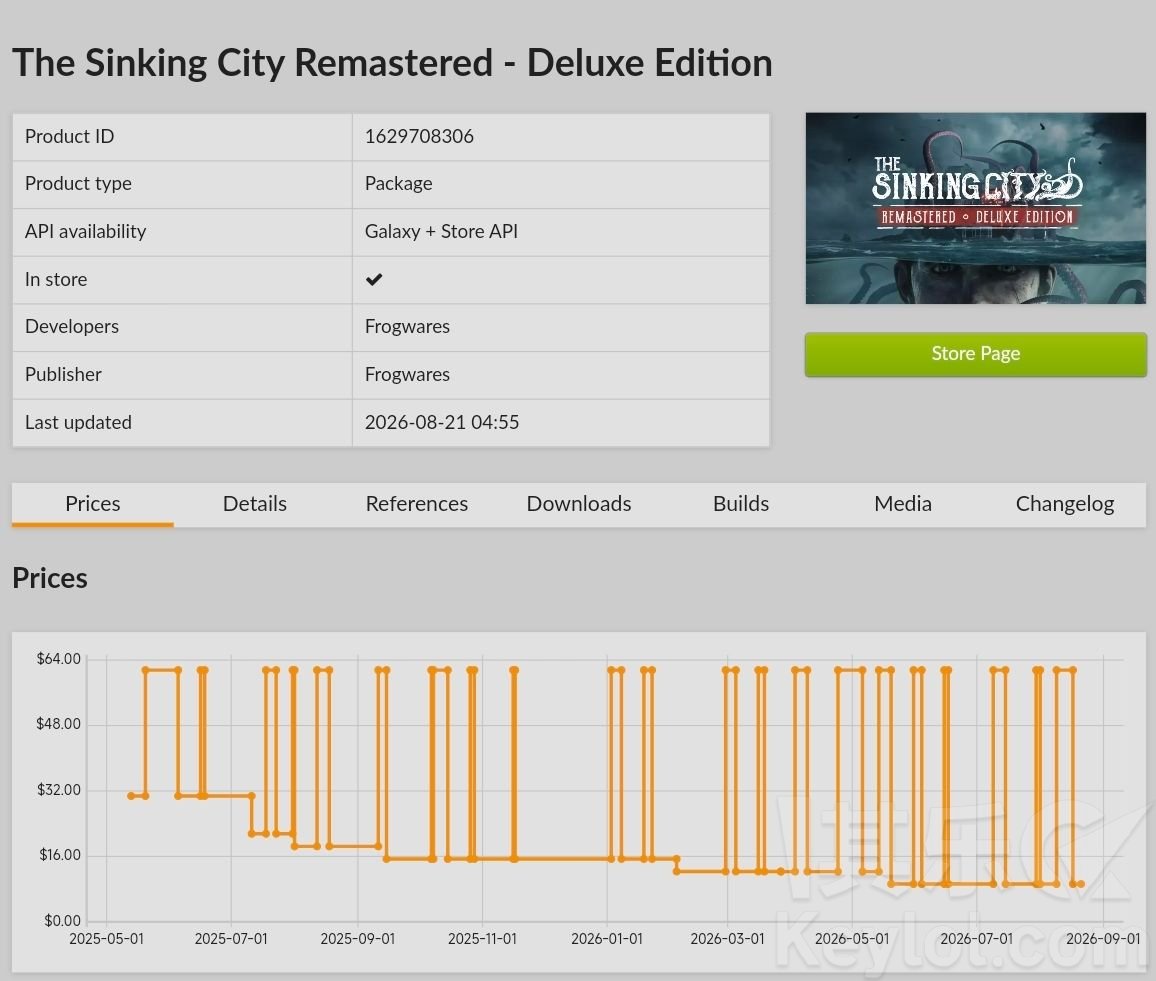Click the first price chart data point
Viewport: 1156px width, 981px height.
coord(130,796)
